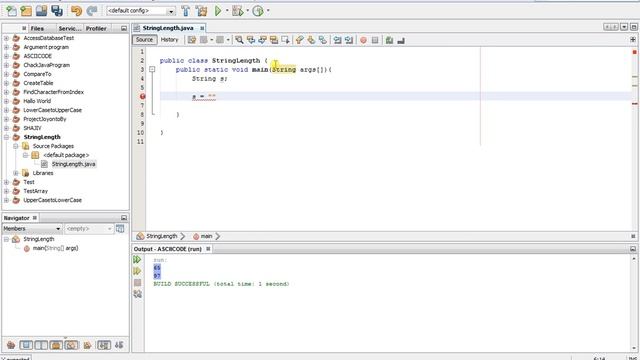Toggle Show Static Members in Navigator

[41, 345]
